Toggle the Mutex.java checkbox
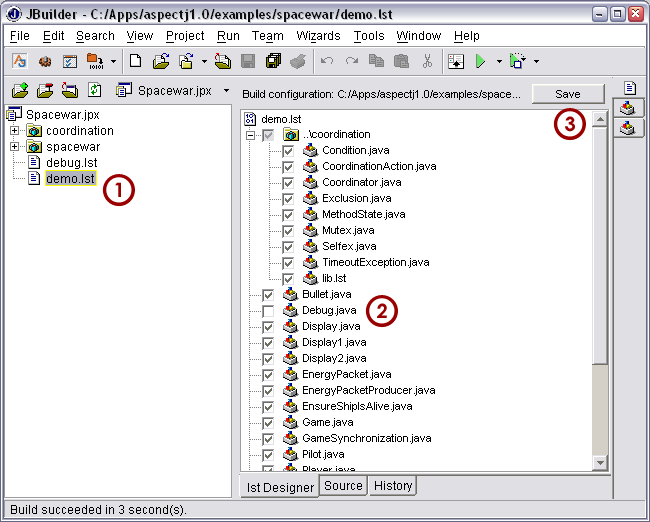 (x=288, y=231)
